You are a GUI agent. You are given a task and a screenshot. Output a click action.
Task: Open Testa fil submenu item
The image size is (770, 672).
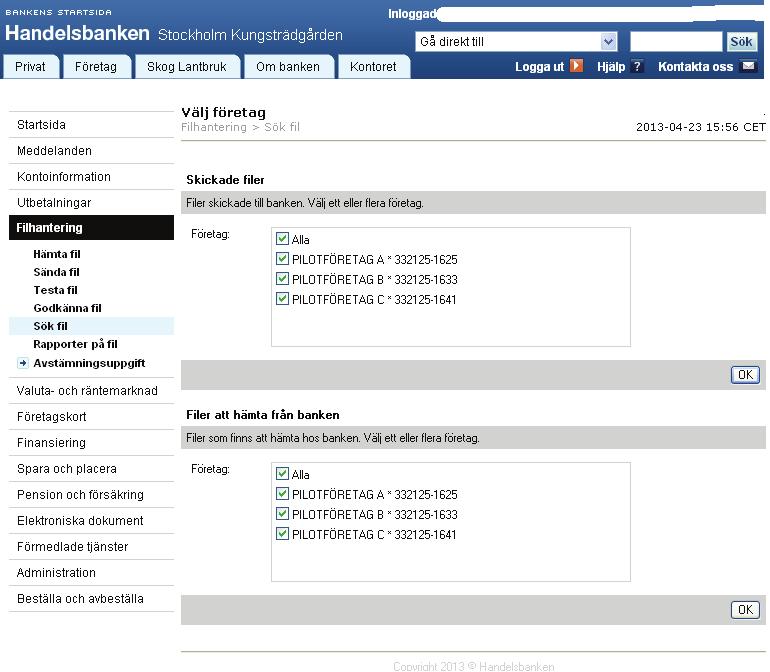click(x=55, y=290)
